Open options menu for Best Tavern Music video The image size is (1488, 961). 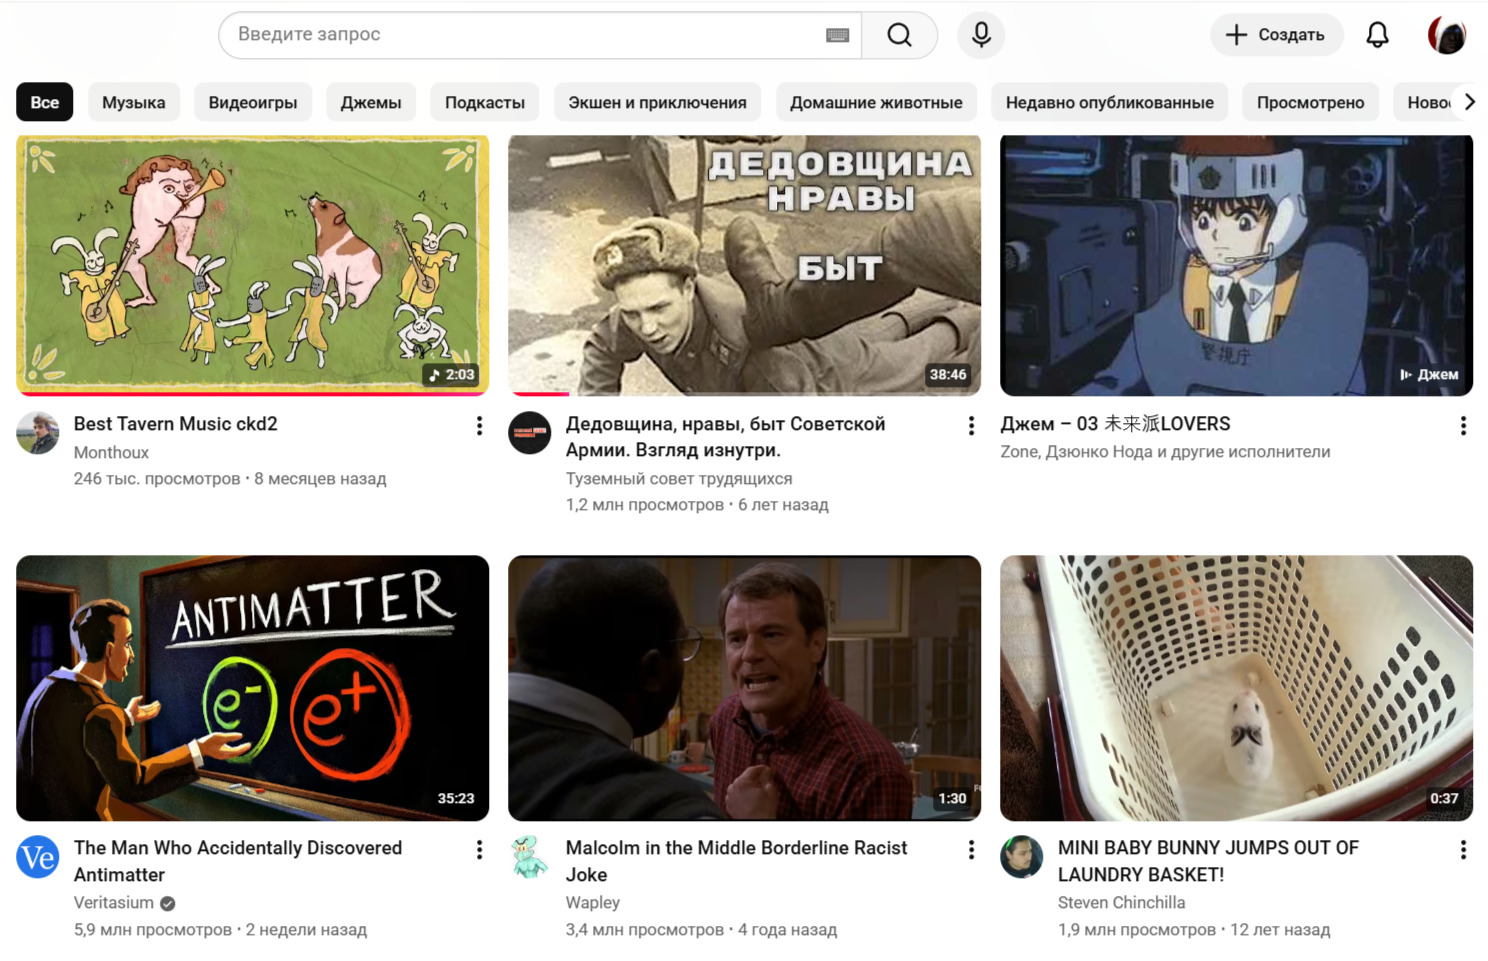pyautogui.click(x=479, y=426)
